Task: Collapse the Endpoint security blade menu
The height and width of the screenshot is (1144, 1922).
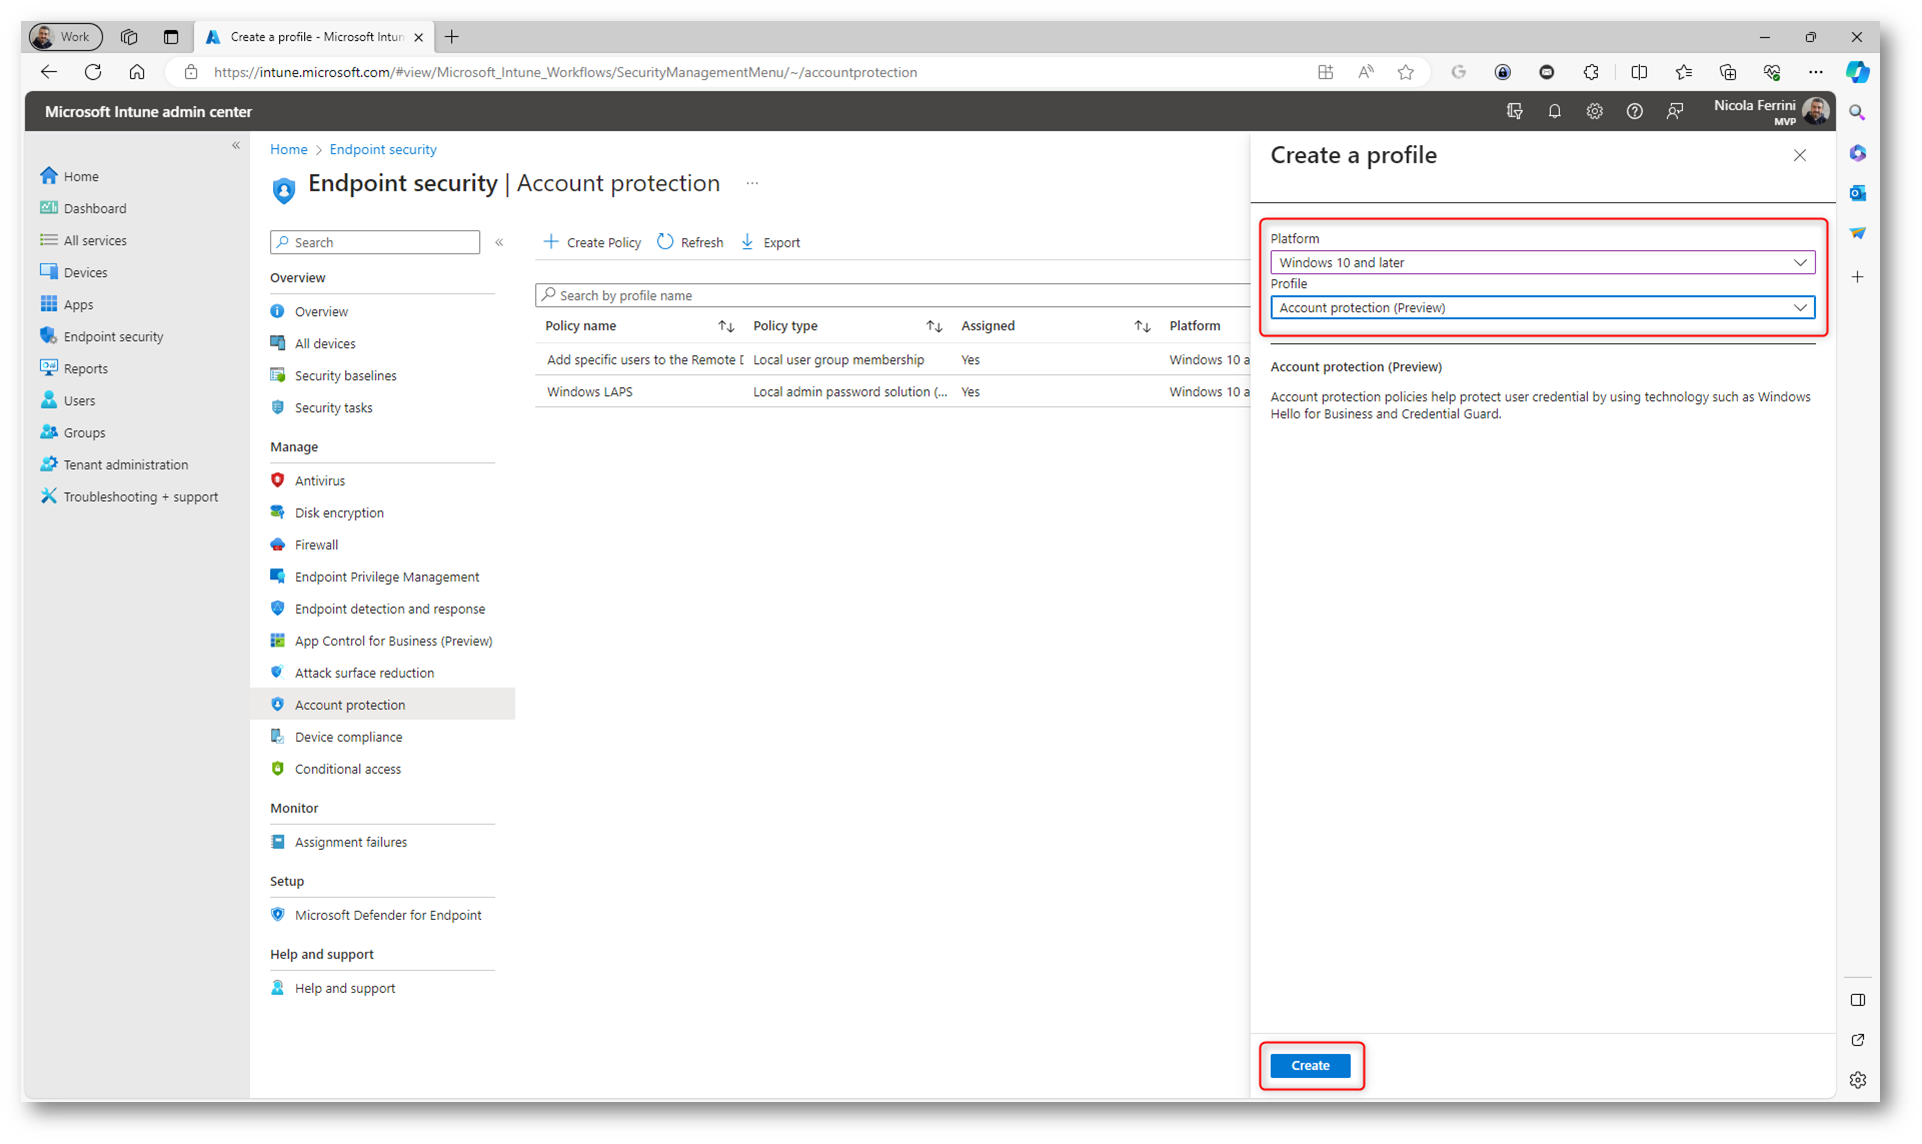Action: pyautogui.click(x=499, y=242)
